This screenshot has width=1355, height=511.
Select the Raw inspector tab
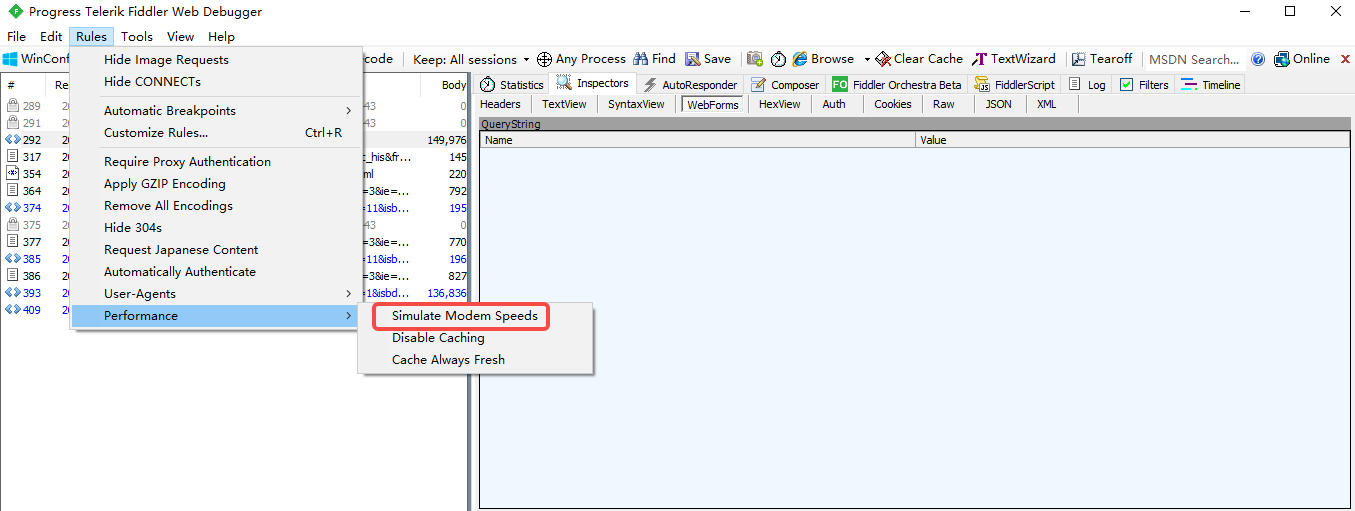pos(943,104)
